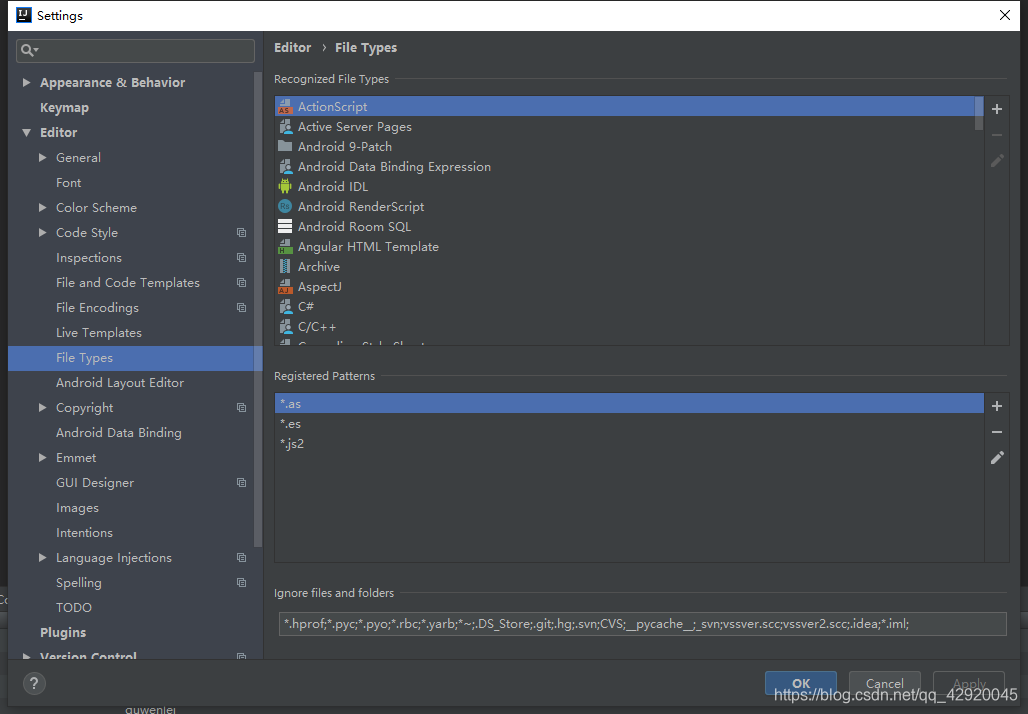
Task: Click the Android 9-Patch folder icon
Action: (x=285, y=146)
